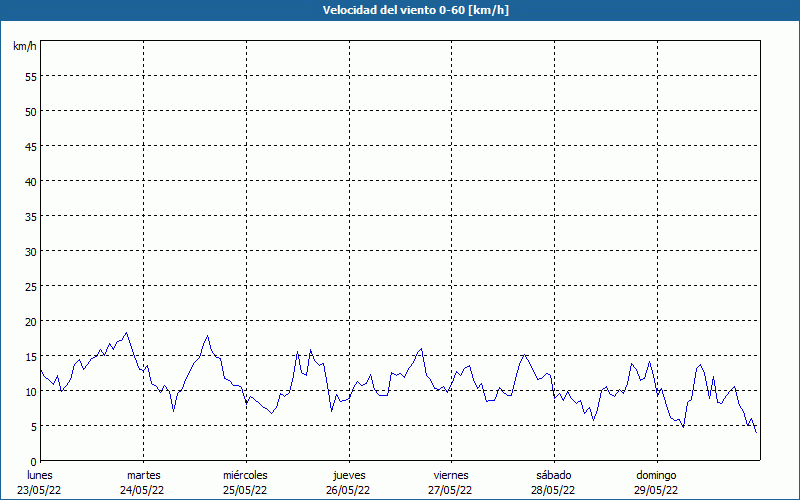Click the 30 value on the y-axis
Viewport: 800px width, 500px height.
(x=31, y=252)
